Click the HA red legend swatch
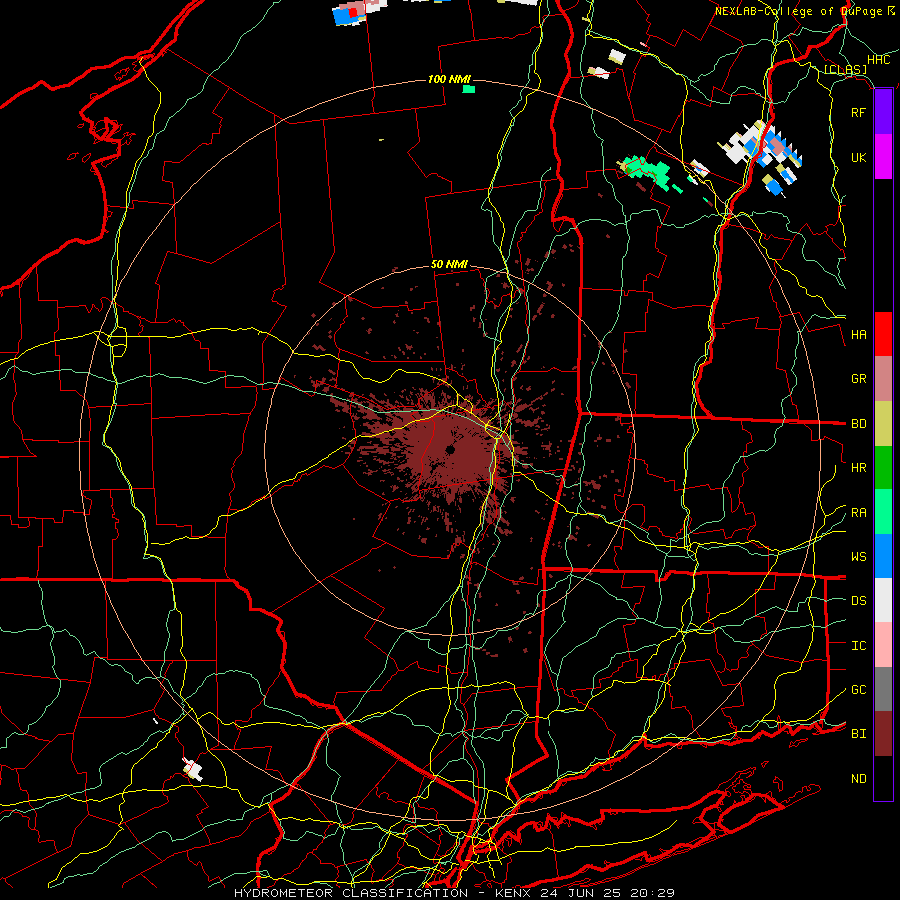This screenshot has width=900, height=900. (883, 334)
